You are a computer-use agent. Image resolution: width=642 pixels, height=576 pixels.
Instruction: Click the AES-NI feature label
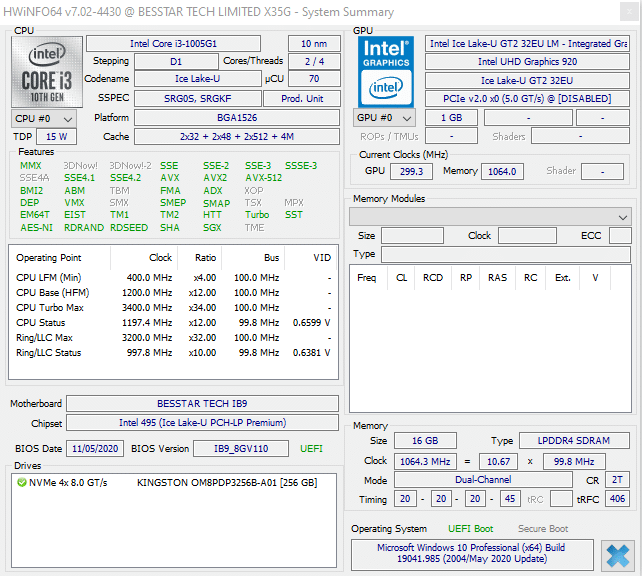(36, 228)
